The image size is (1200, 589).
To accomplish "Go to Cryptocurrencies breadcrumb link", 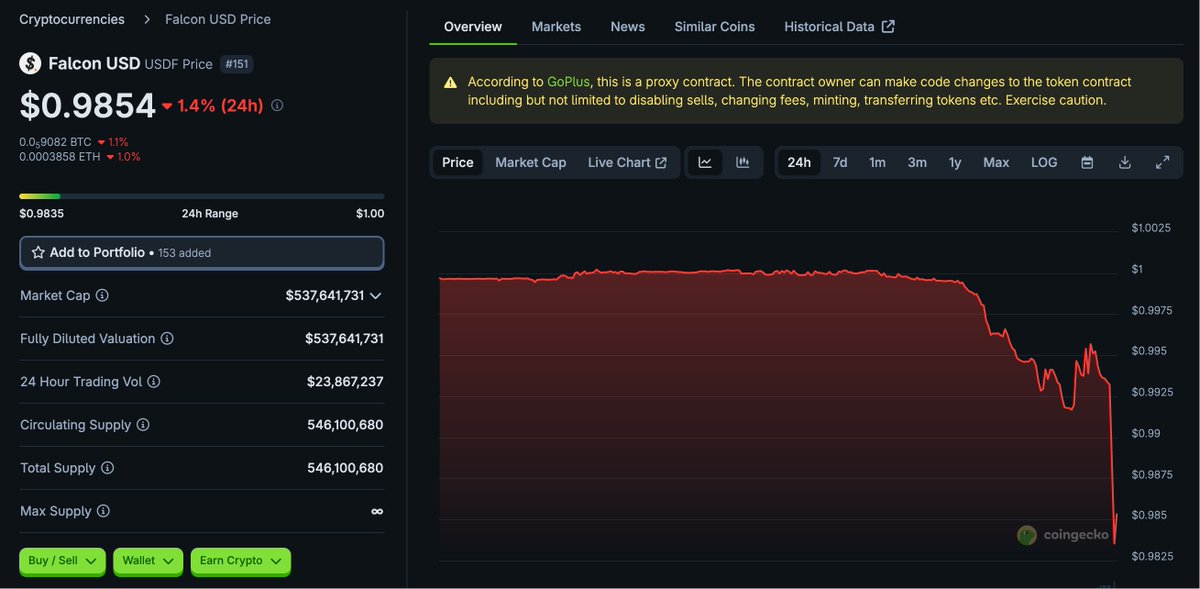I will pyautogui.click(x=72, y=19).
